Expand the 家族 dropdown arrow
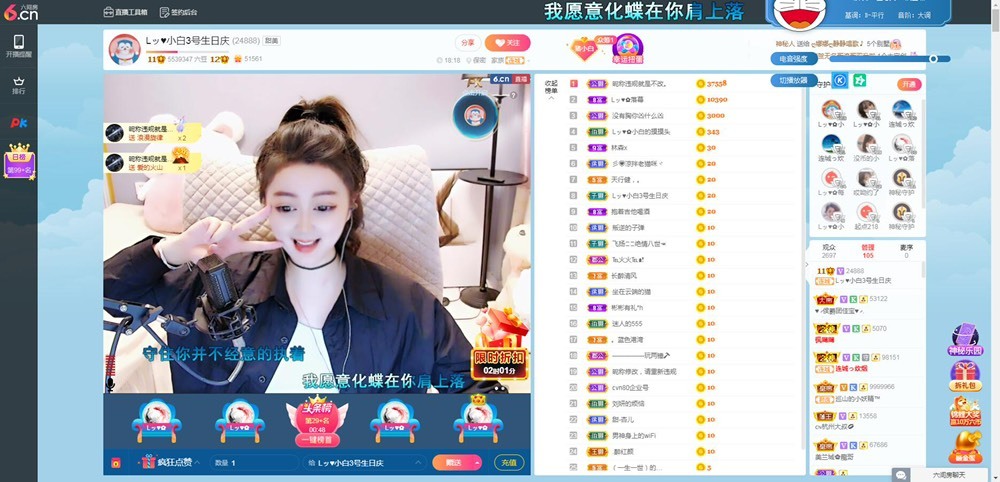Screen dimensions: 1000x482 coord(529,61)
